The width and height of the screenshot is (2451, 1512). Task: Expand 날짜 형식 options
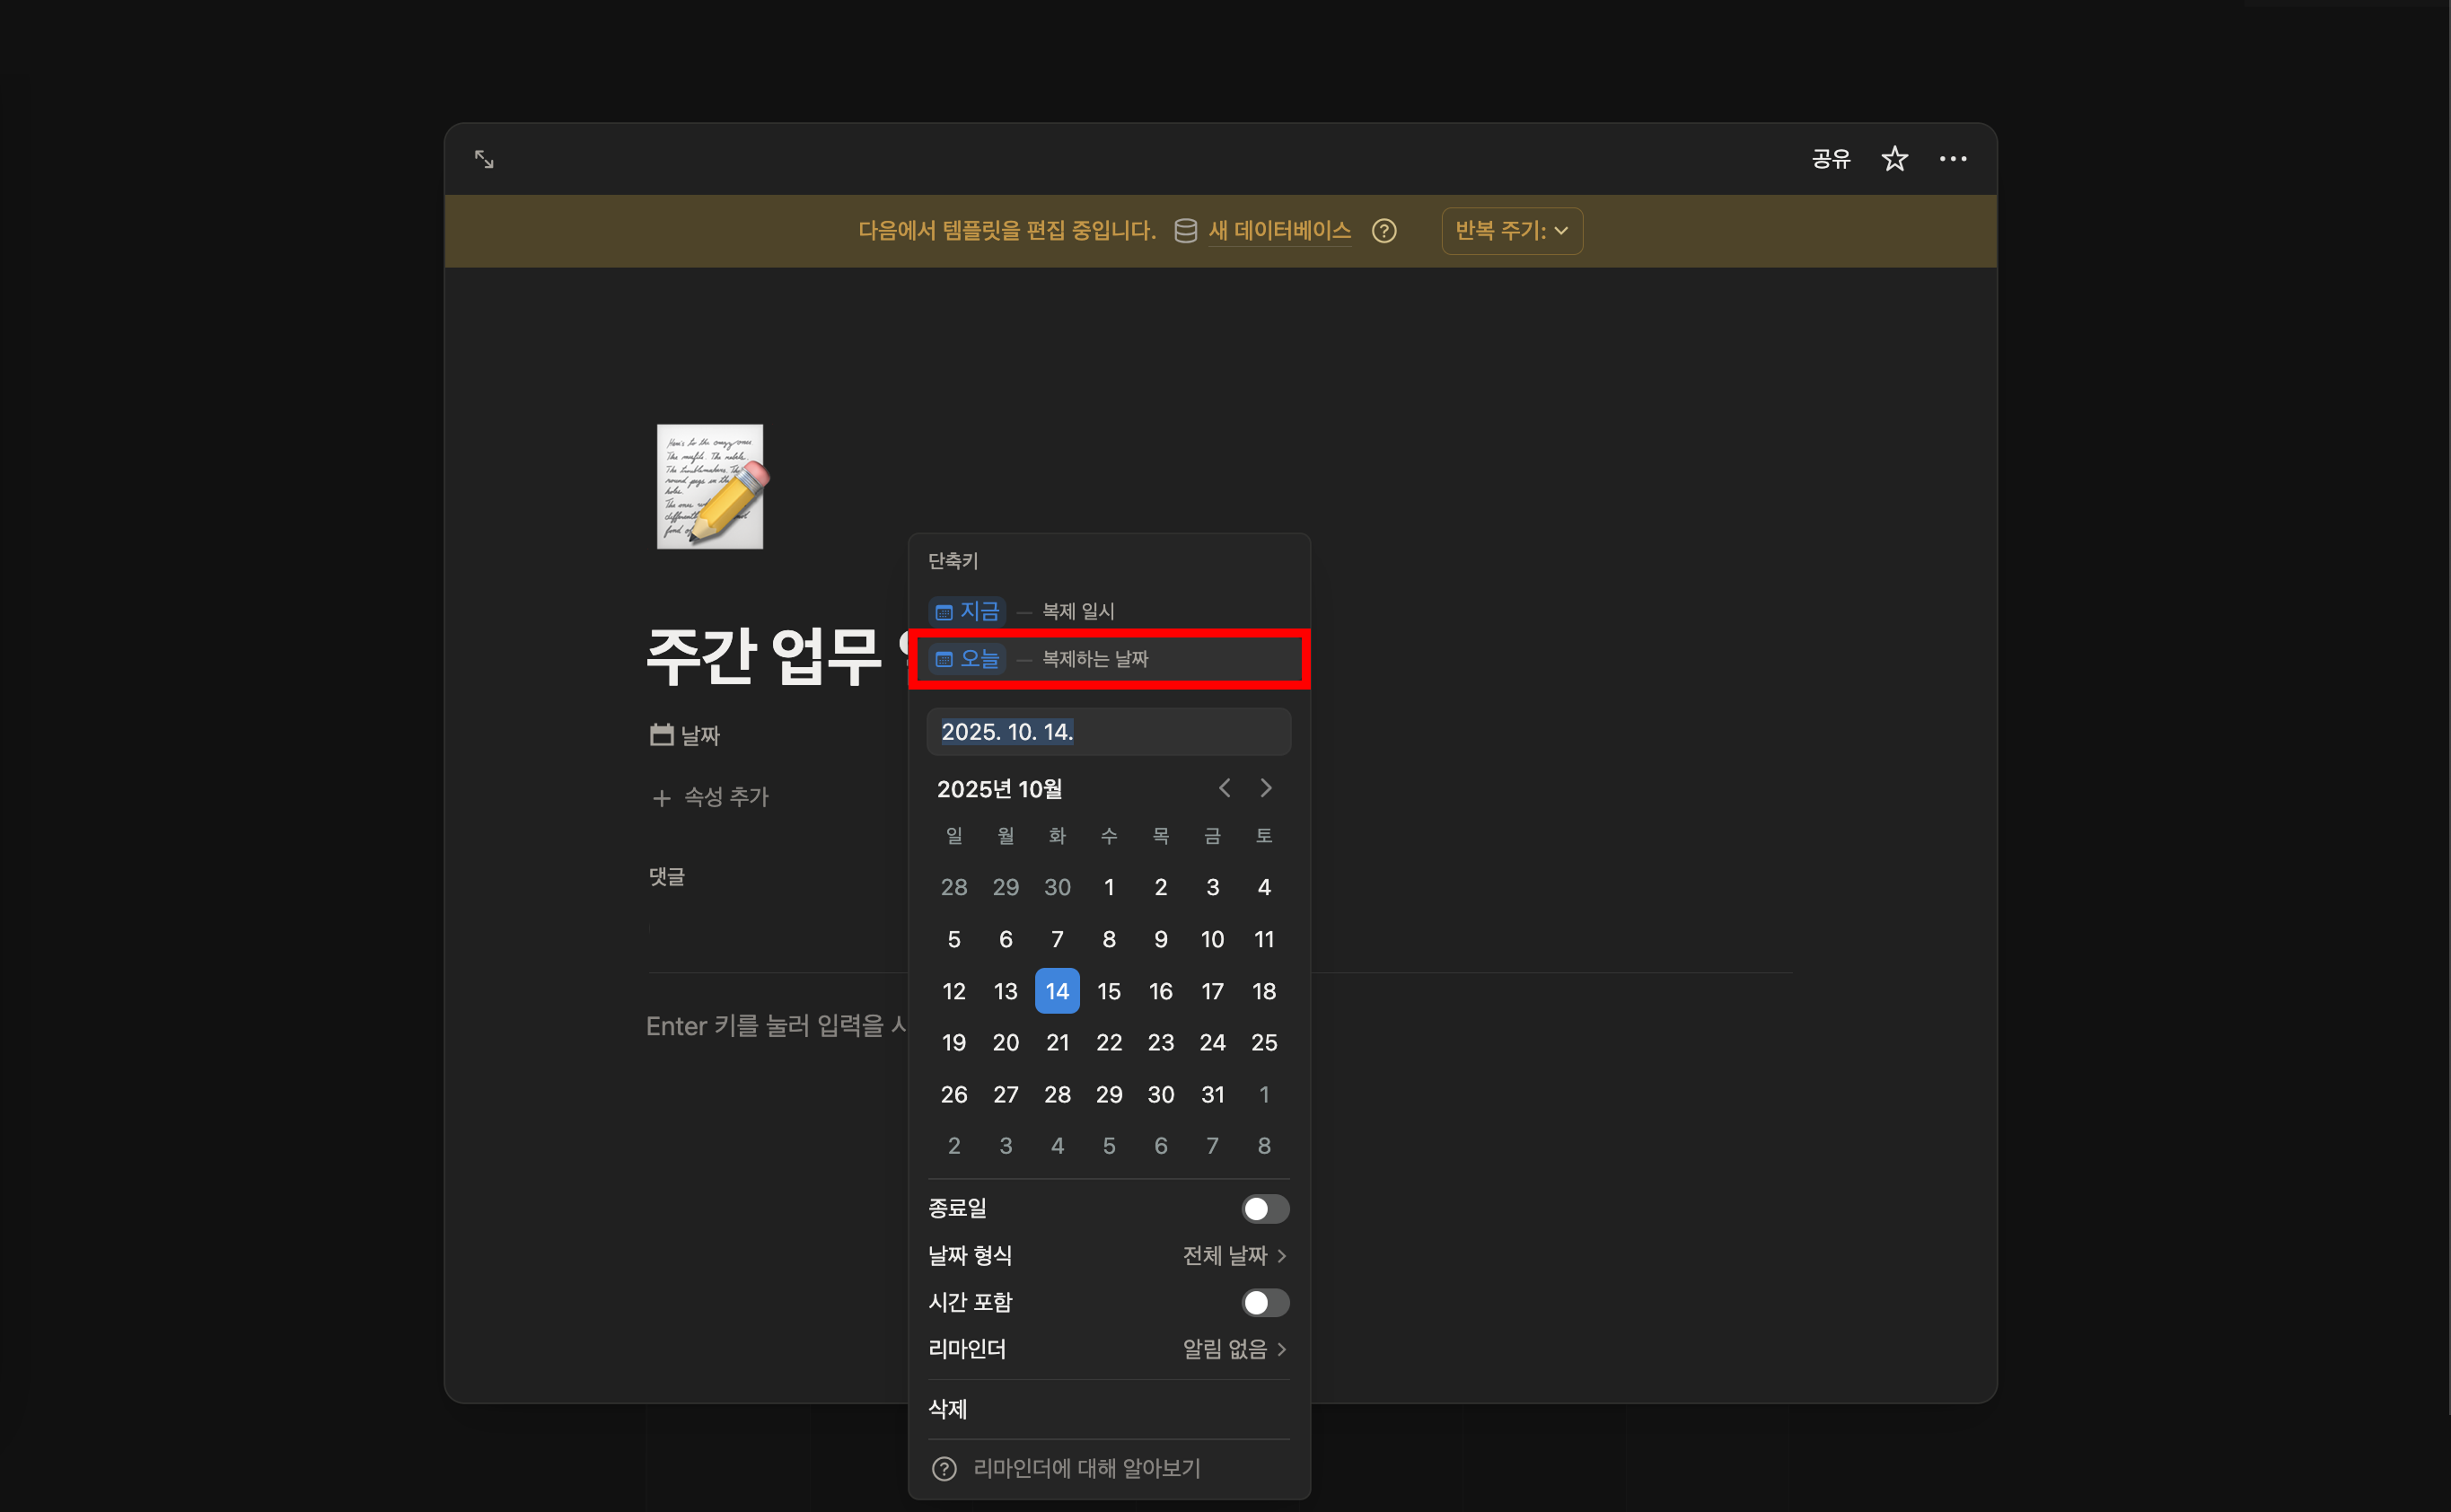tap(1233, 1255)
